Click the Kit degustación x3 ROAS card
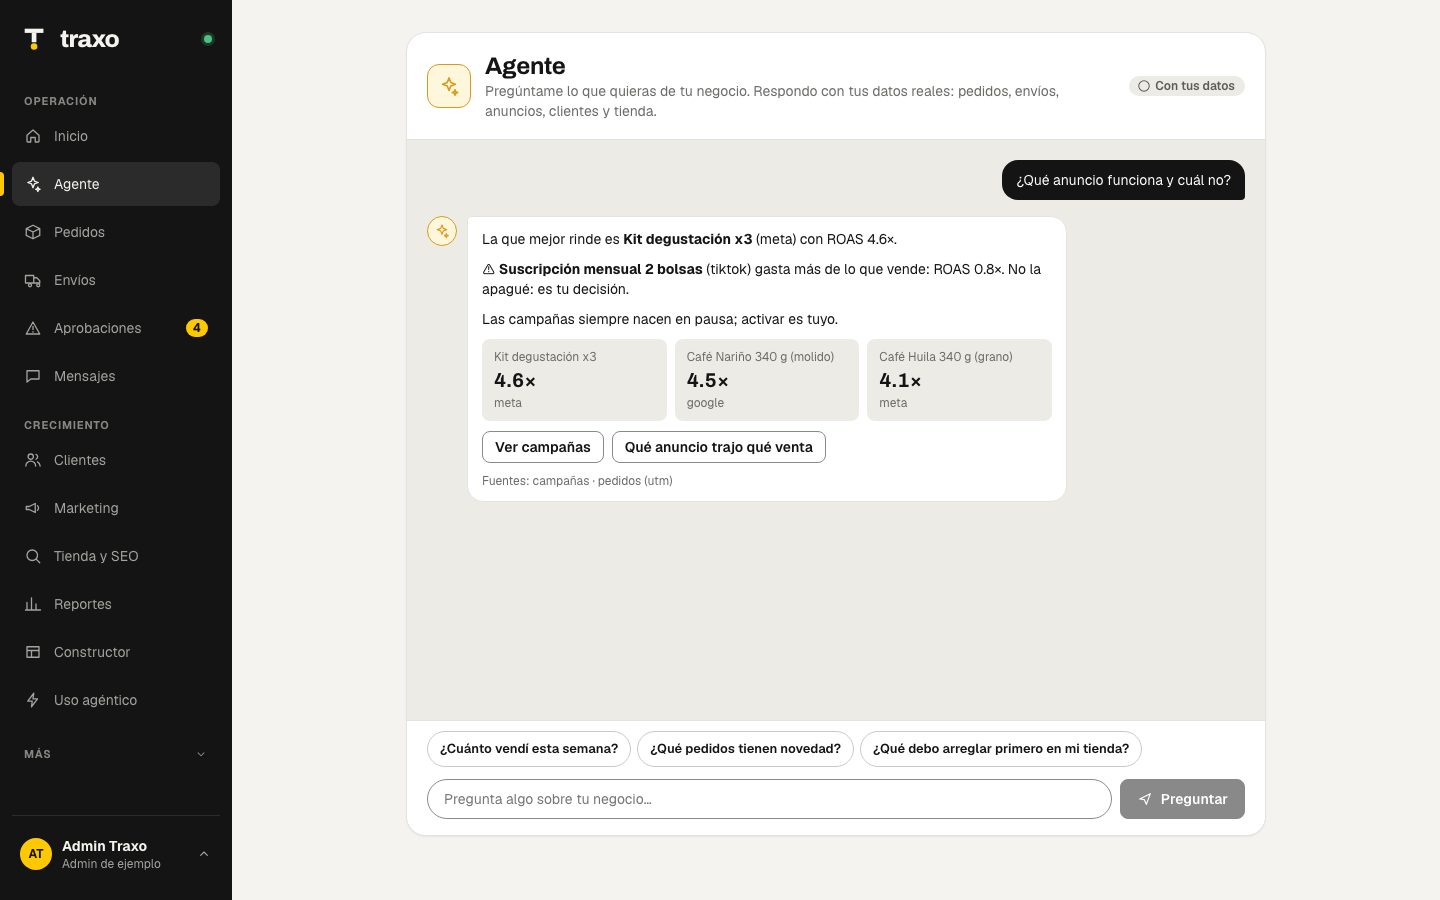The image size is (1440, 900). click(574, 380)
